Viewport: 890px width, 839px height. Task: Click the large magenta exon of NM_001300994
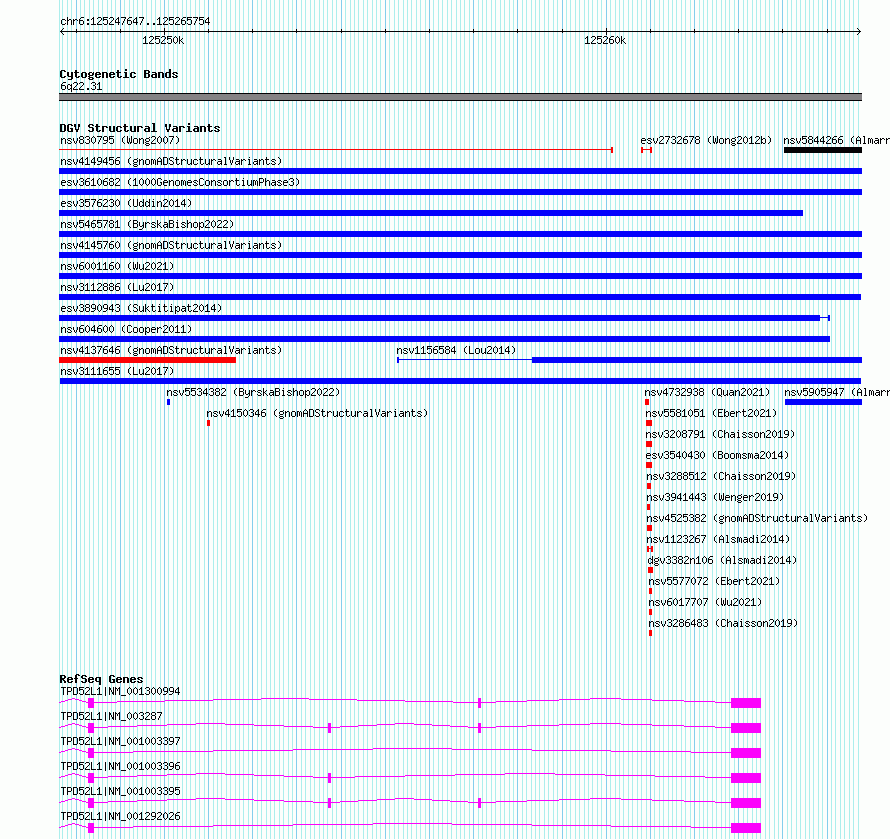[746, 703]
